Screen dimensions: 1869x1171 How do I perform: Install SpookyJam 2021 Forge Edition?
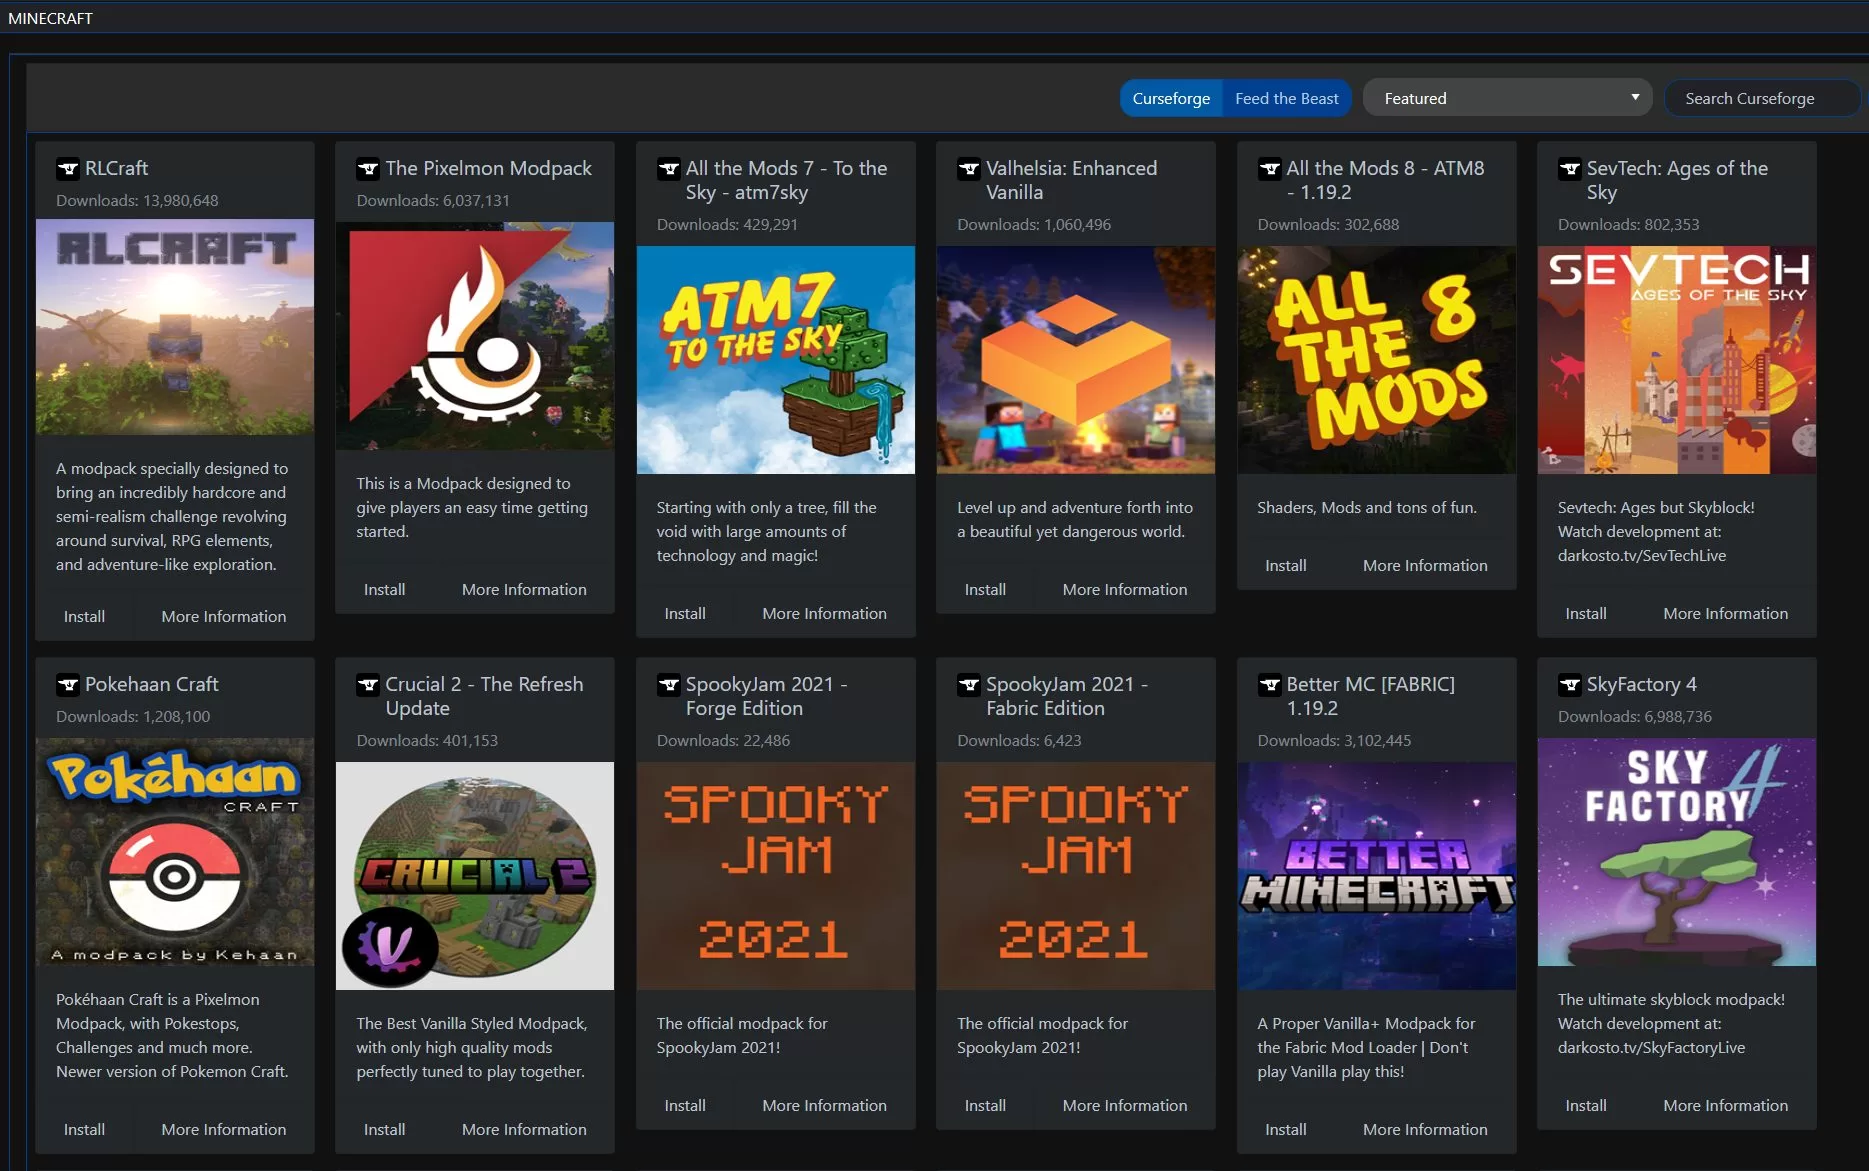click(x=685, y=1106)
